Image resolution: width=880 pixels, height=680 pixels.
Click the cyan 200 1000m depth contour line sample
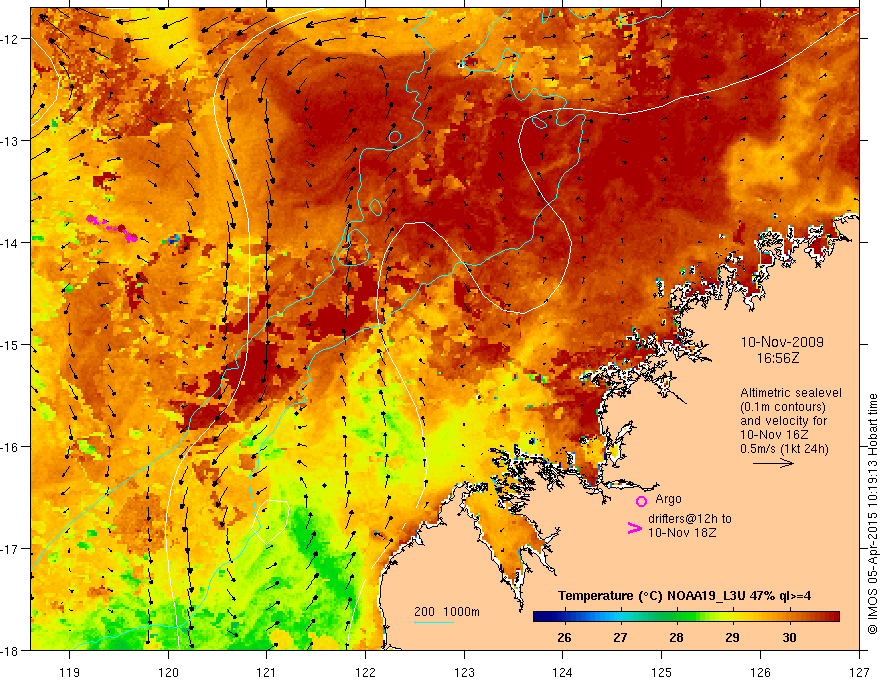click(x=434, y=622)
